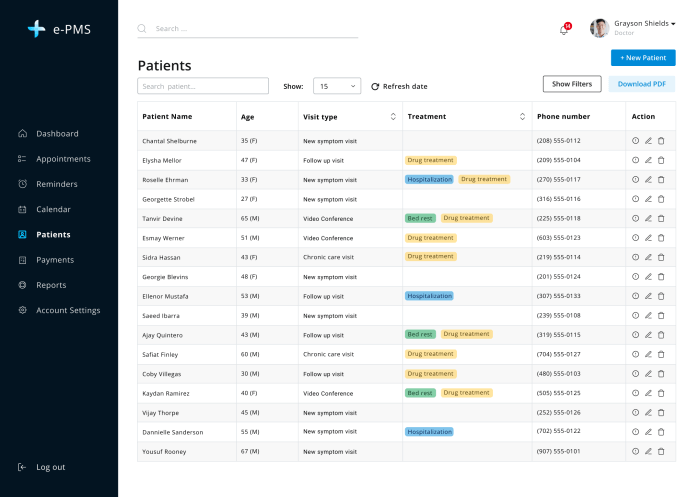Screen dimensions: 700x497
Task: Click Bed rest tag for Kaydan Ramirez
Action: pyautogui.click(x=420, y=393)
